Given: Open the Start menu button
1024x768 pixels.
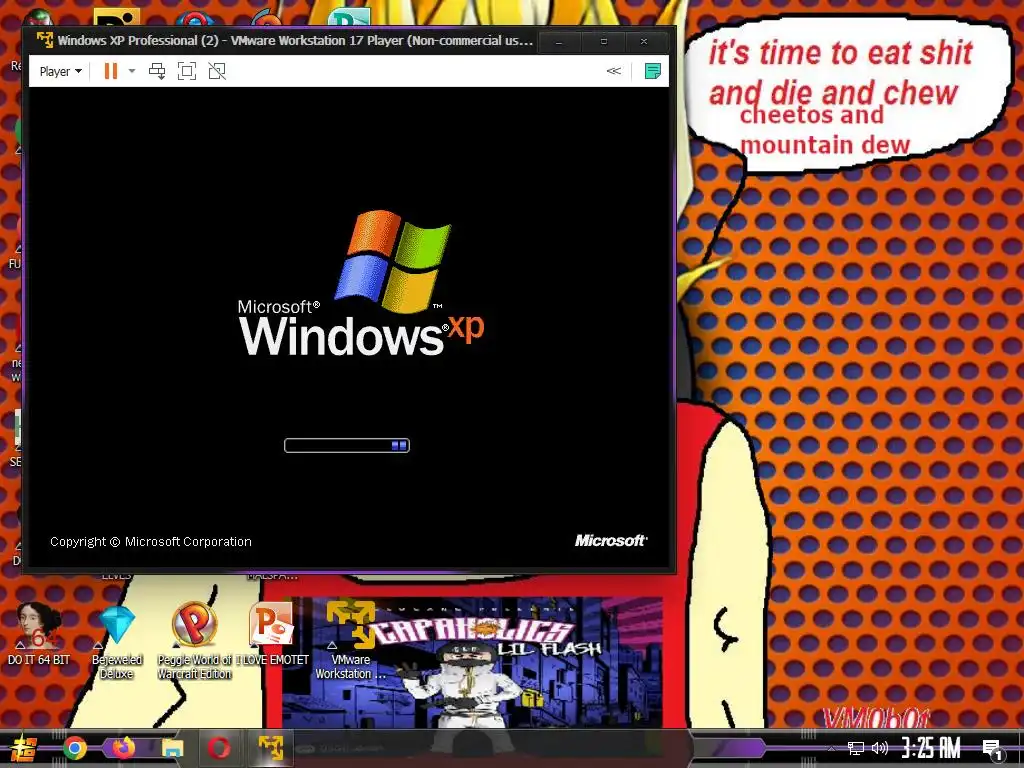Looking at the screenshot, I should (x=24, y=748).
